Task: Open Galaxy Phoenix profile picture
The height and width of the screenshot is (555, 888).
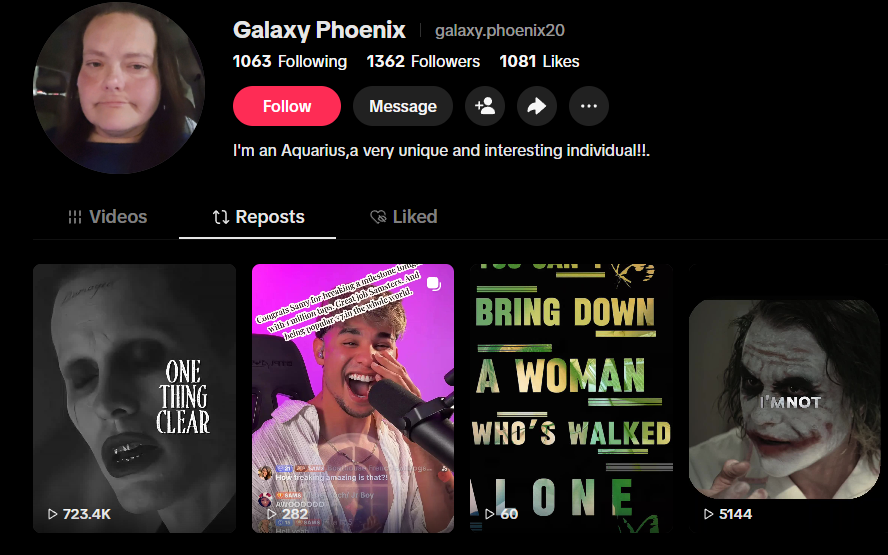Action: click(x=119, y=88)
